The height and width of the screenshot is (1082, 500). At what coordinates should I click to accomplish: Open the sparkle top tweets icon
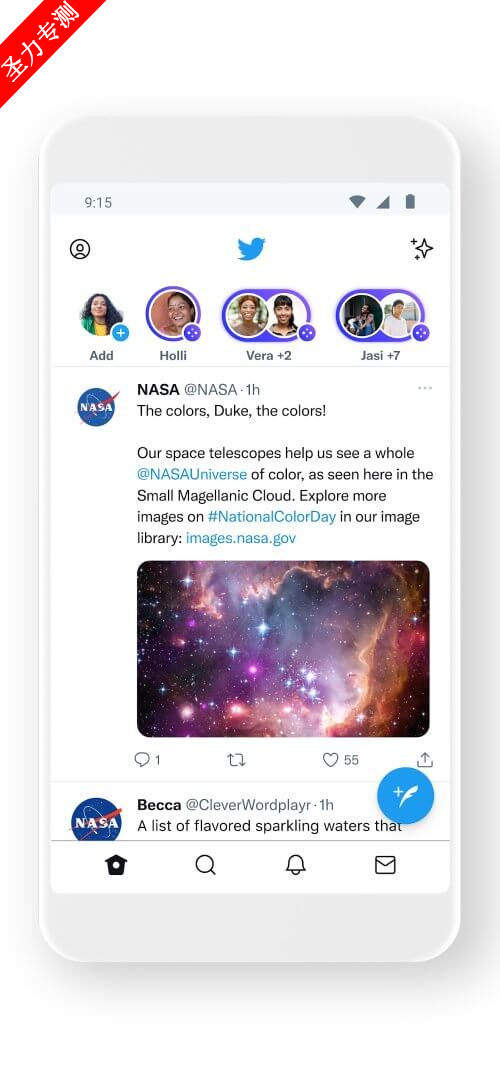coord(421,248)
